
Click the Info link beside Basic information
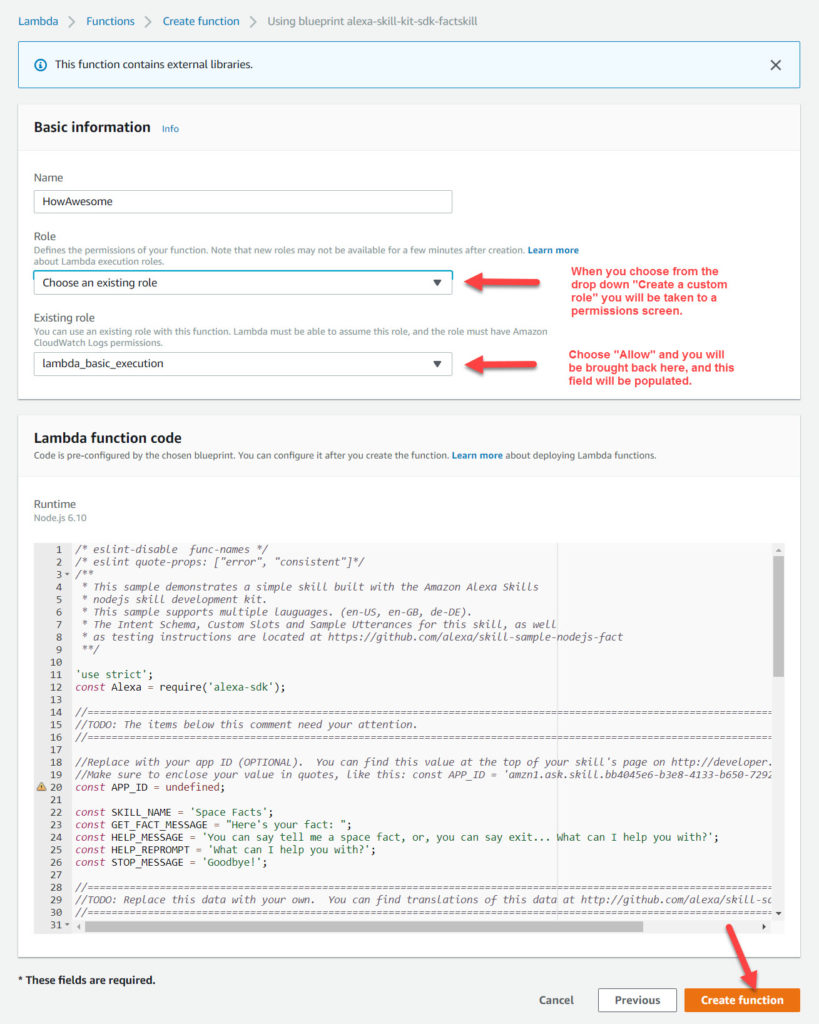point(169,128)
